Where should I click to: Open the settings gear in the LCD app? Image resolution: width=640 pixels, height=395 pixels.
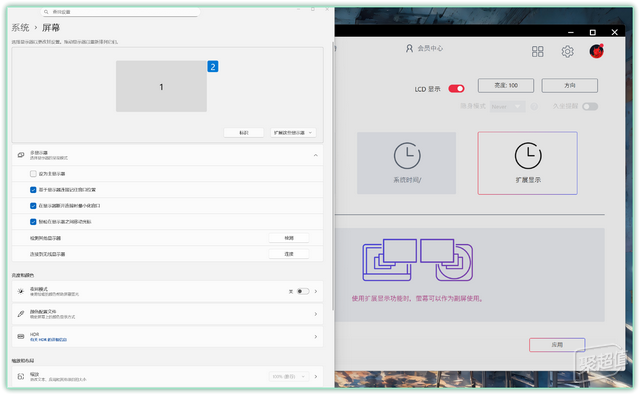click(x=567, y=51)
